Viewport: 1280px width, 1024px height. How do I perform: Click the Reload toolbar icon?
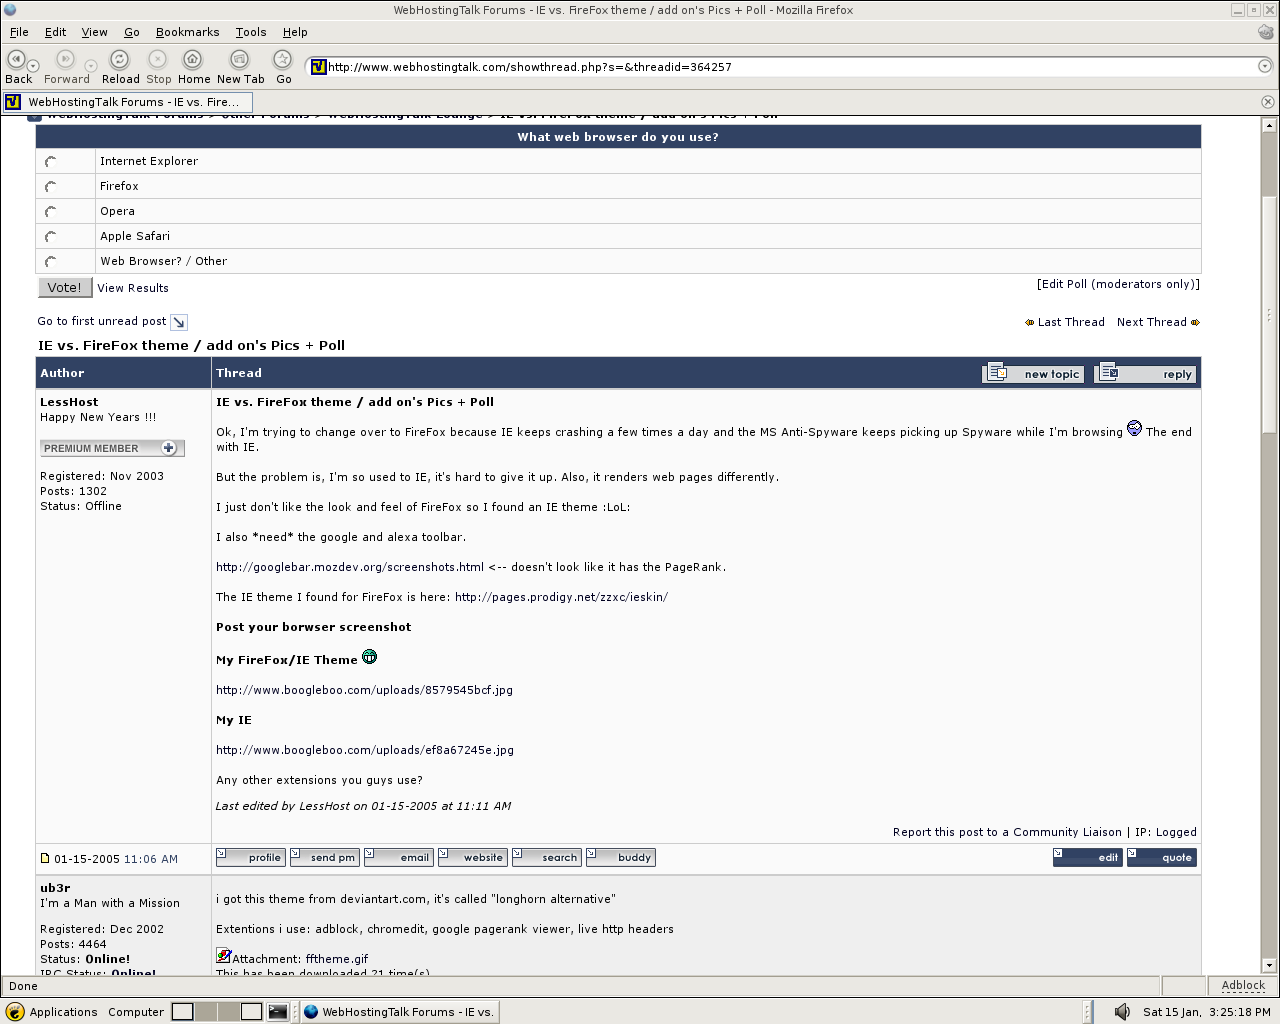point(119,60)
